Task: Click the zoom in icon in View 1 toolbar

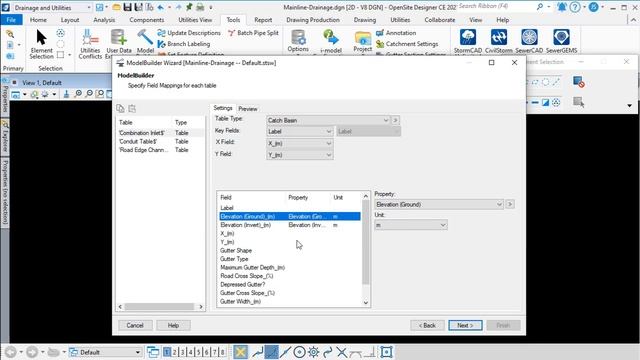Action: [78, 94]
